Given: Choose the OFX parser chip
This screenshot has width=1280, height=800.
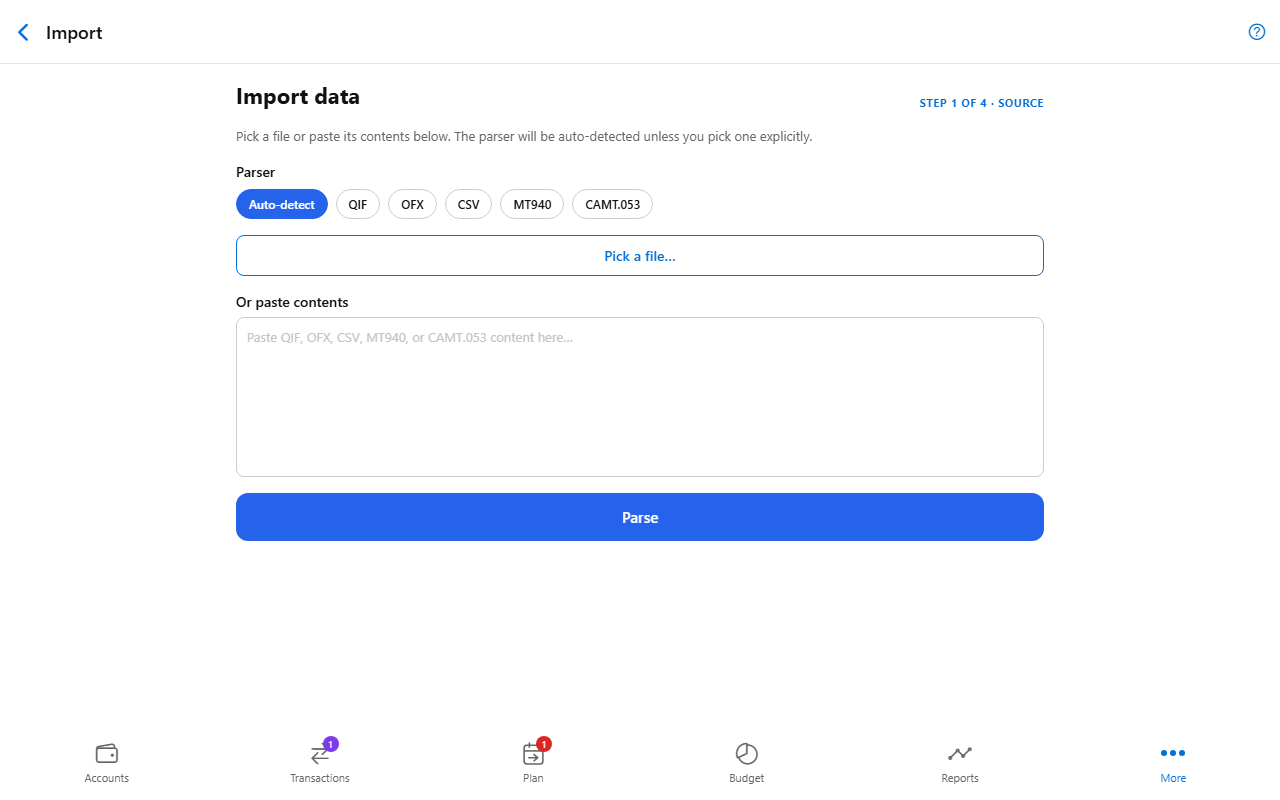Looking at the screenshot, I should tap(412, 204).
